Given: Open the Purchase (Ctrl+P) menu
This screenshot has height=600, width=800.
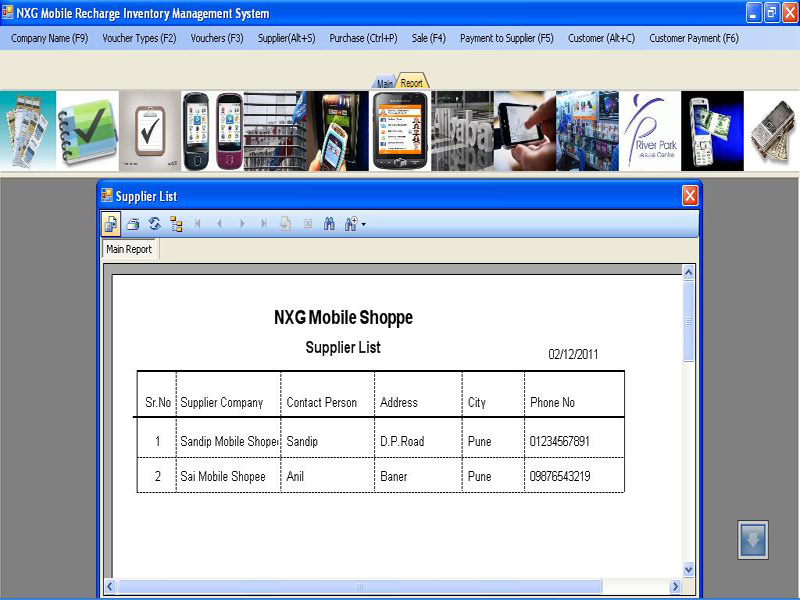Looking at the screenshot, I should [x=363, y=38].
